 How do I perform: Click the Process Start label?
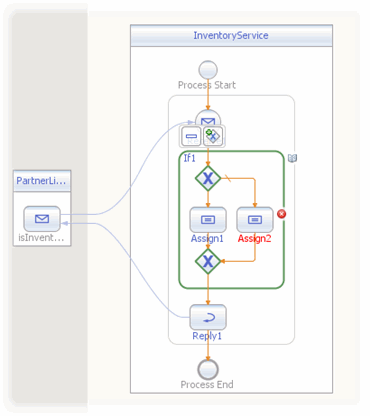click(x=207, y=85)
